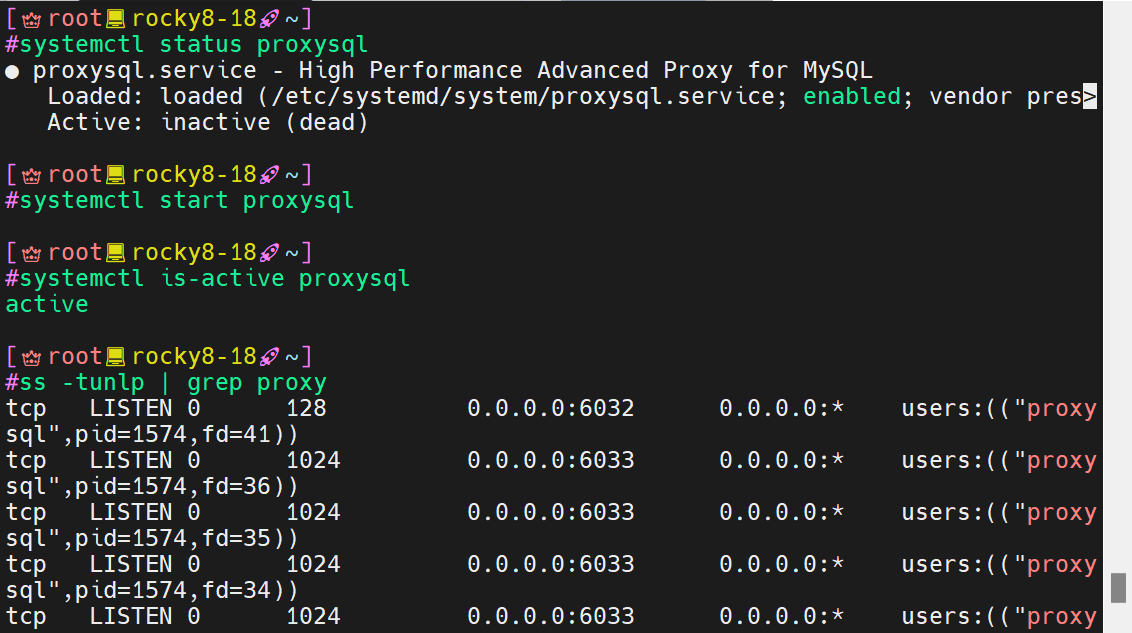Click the crown icon in the first prompt

pyautogui.click(x=31, y=19)
